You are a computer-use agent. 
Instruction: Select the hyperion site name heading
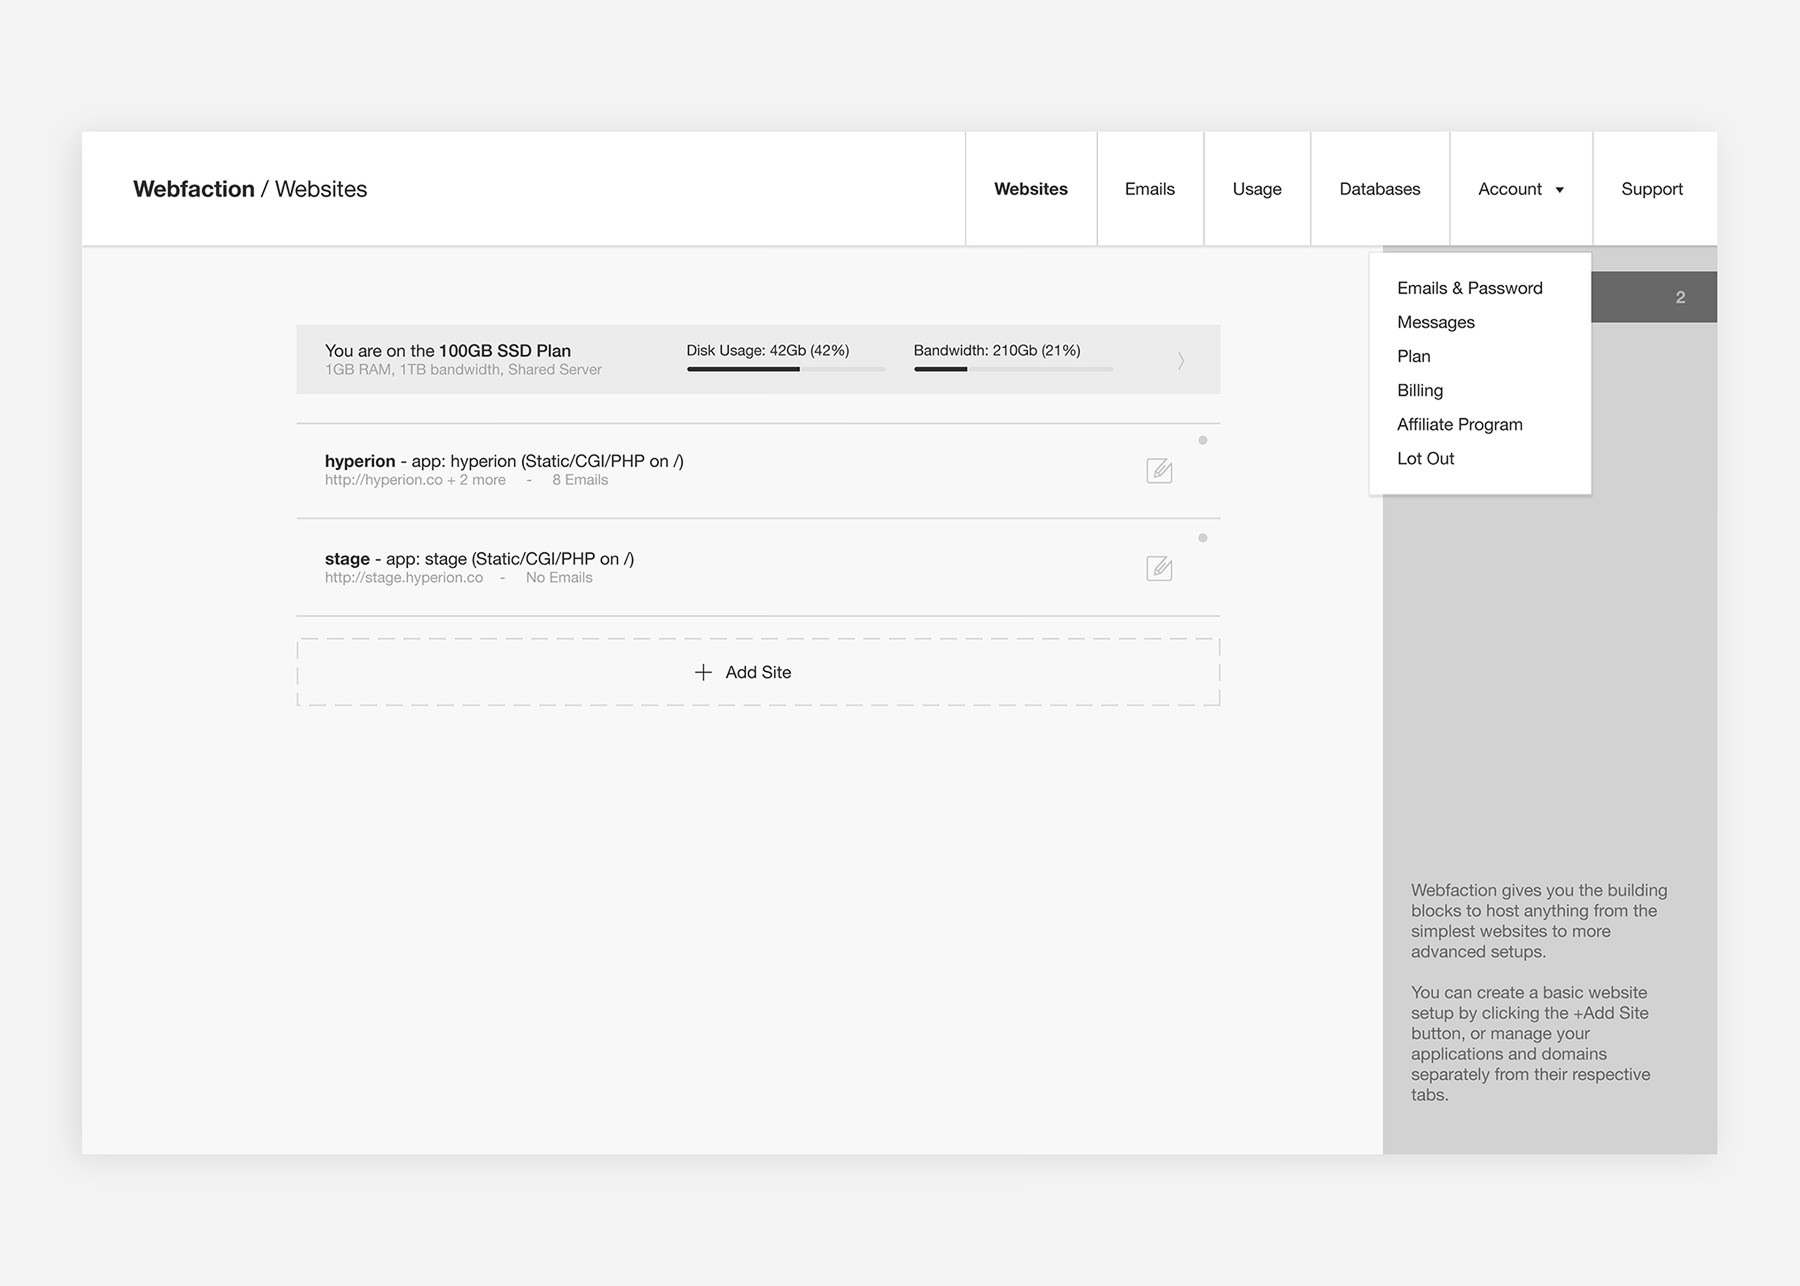coord(360,461)
